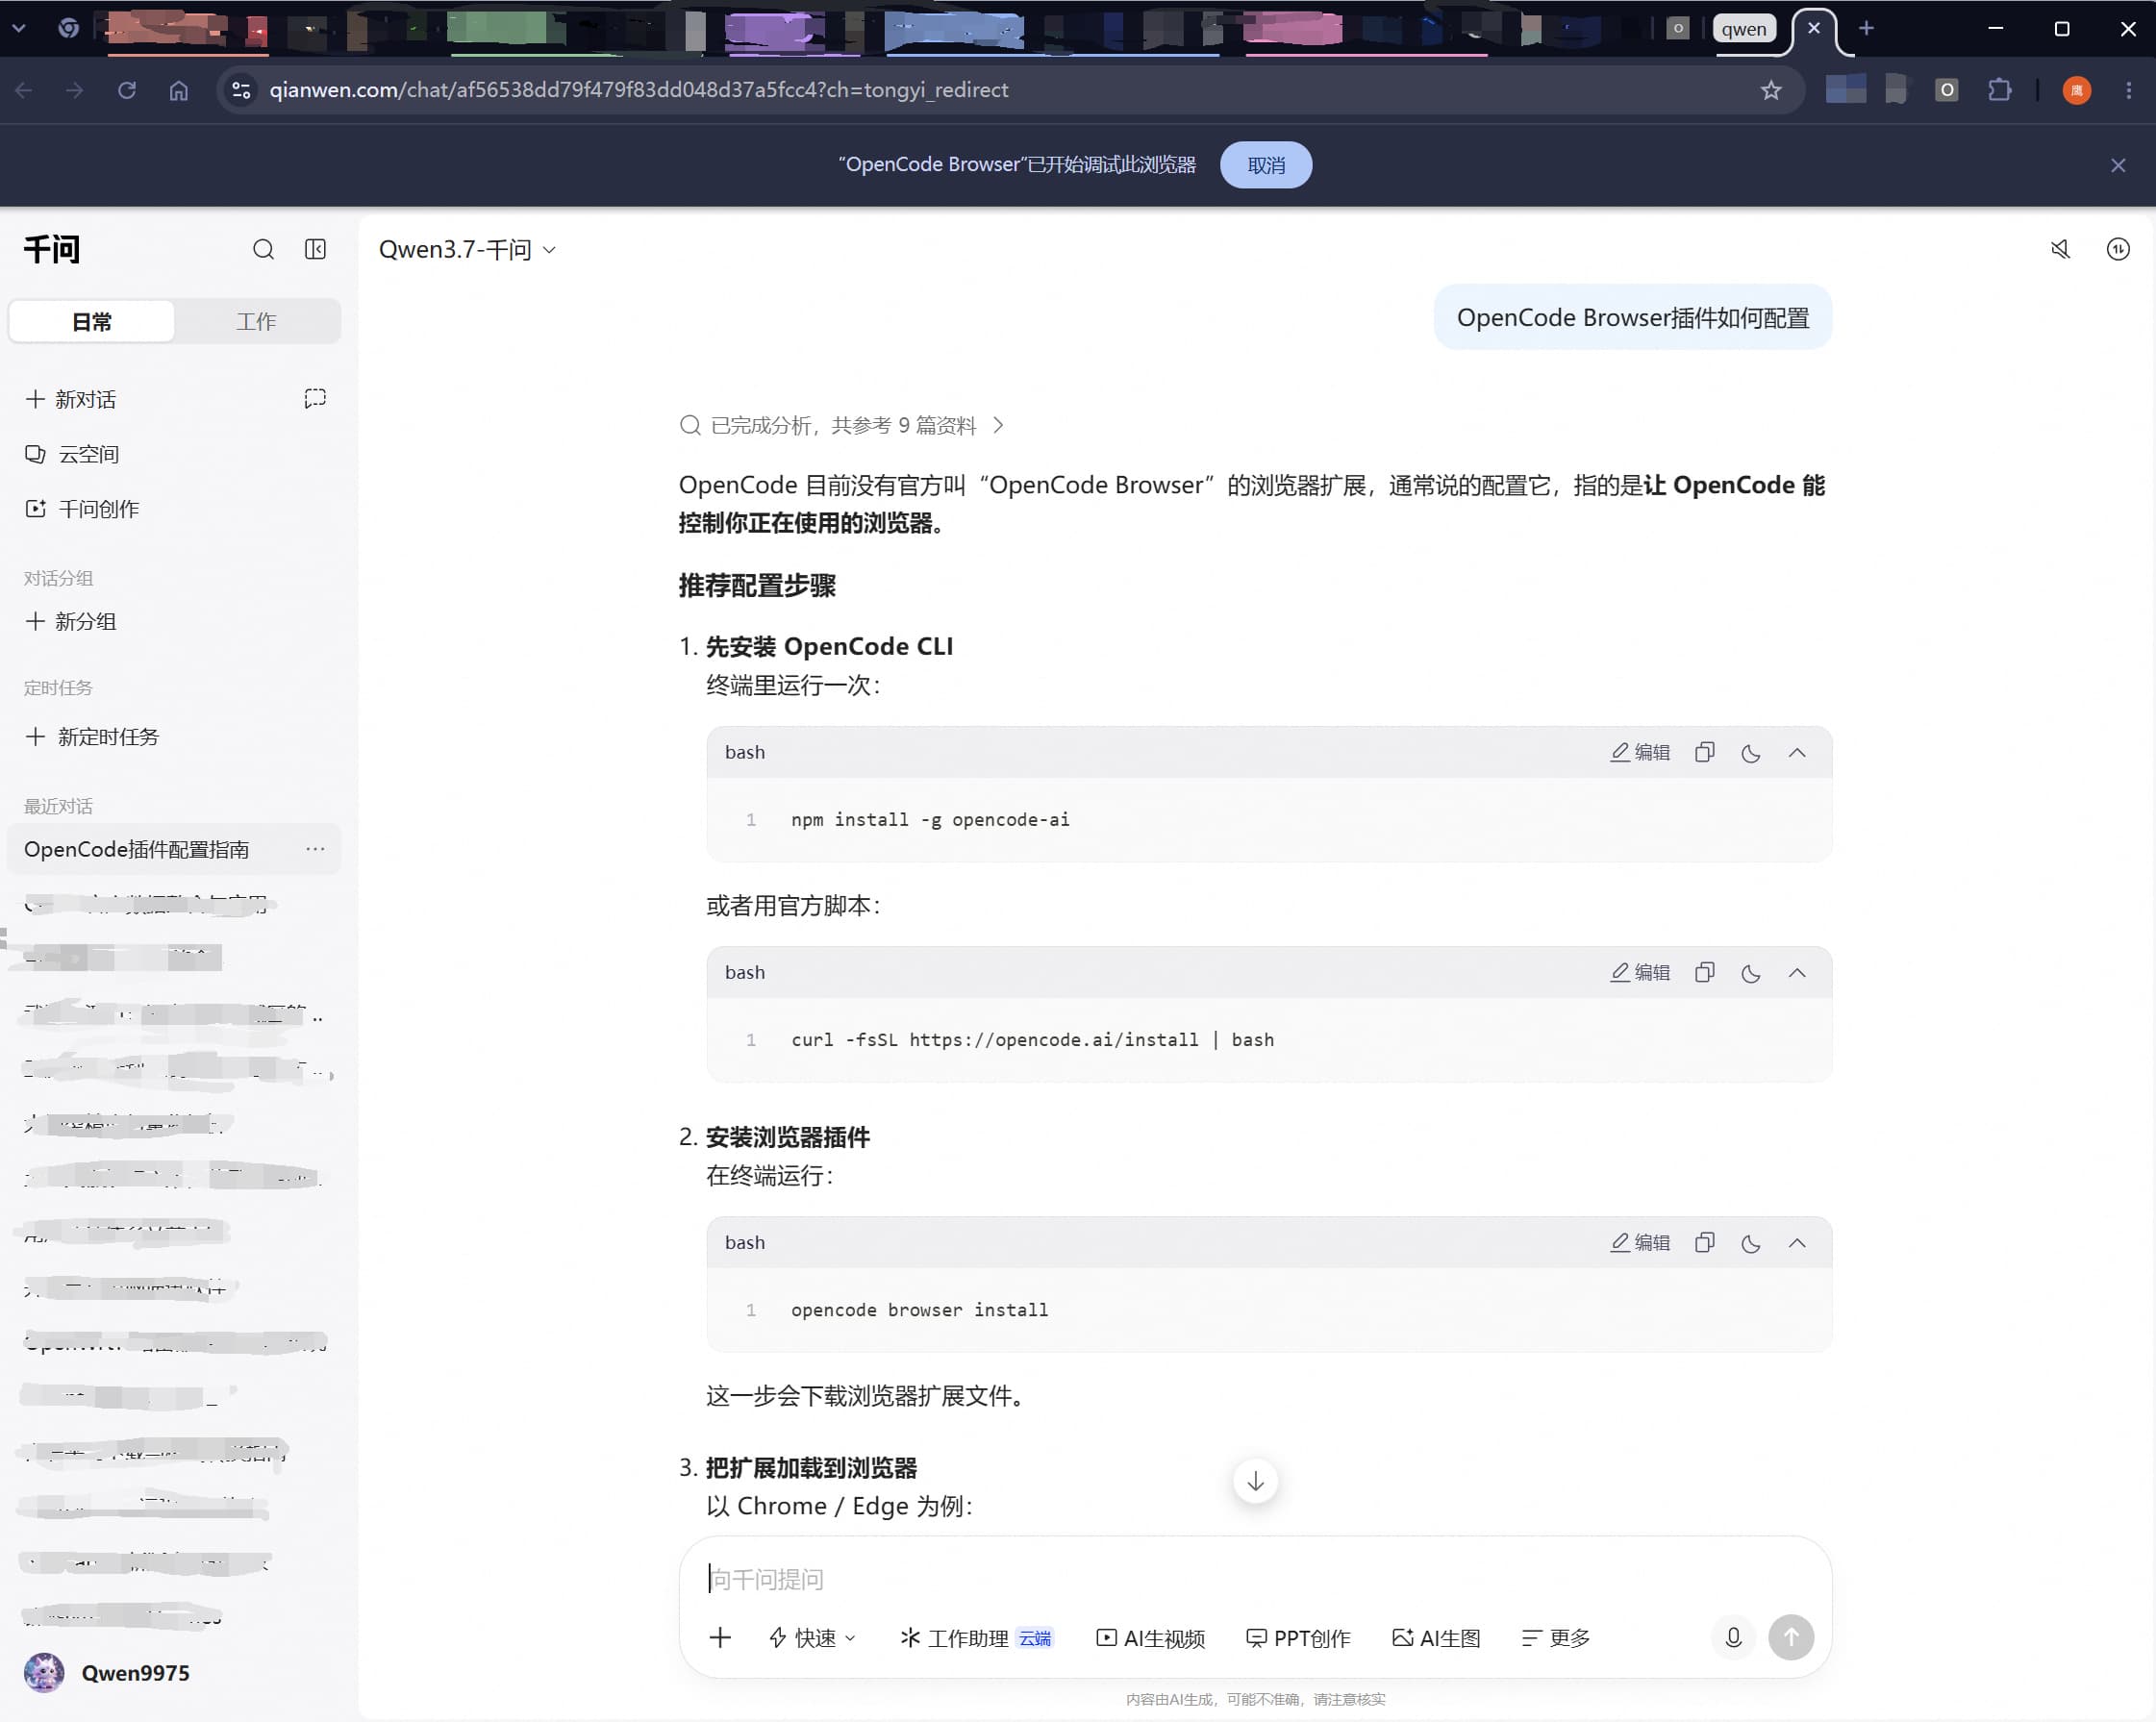
Task: Expand the 已完成分析 reference sources
Action: coord(841,425)
